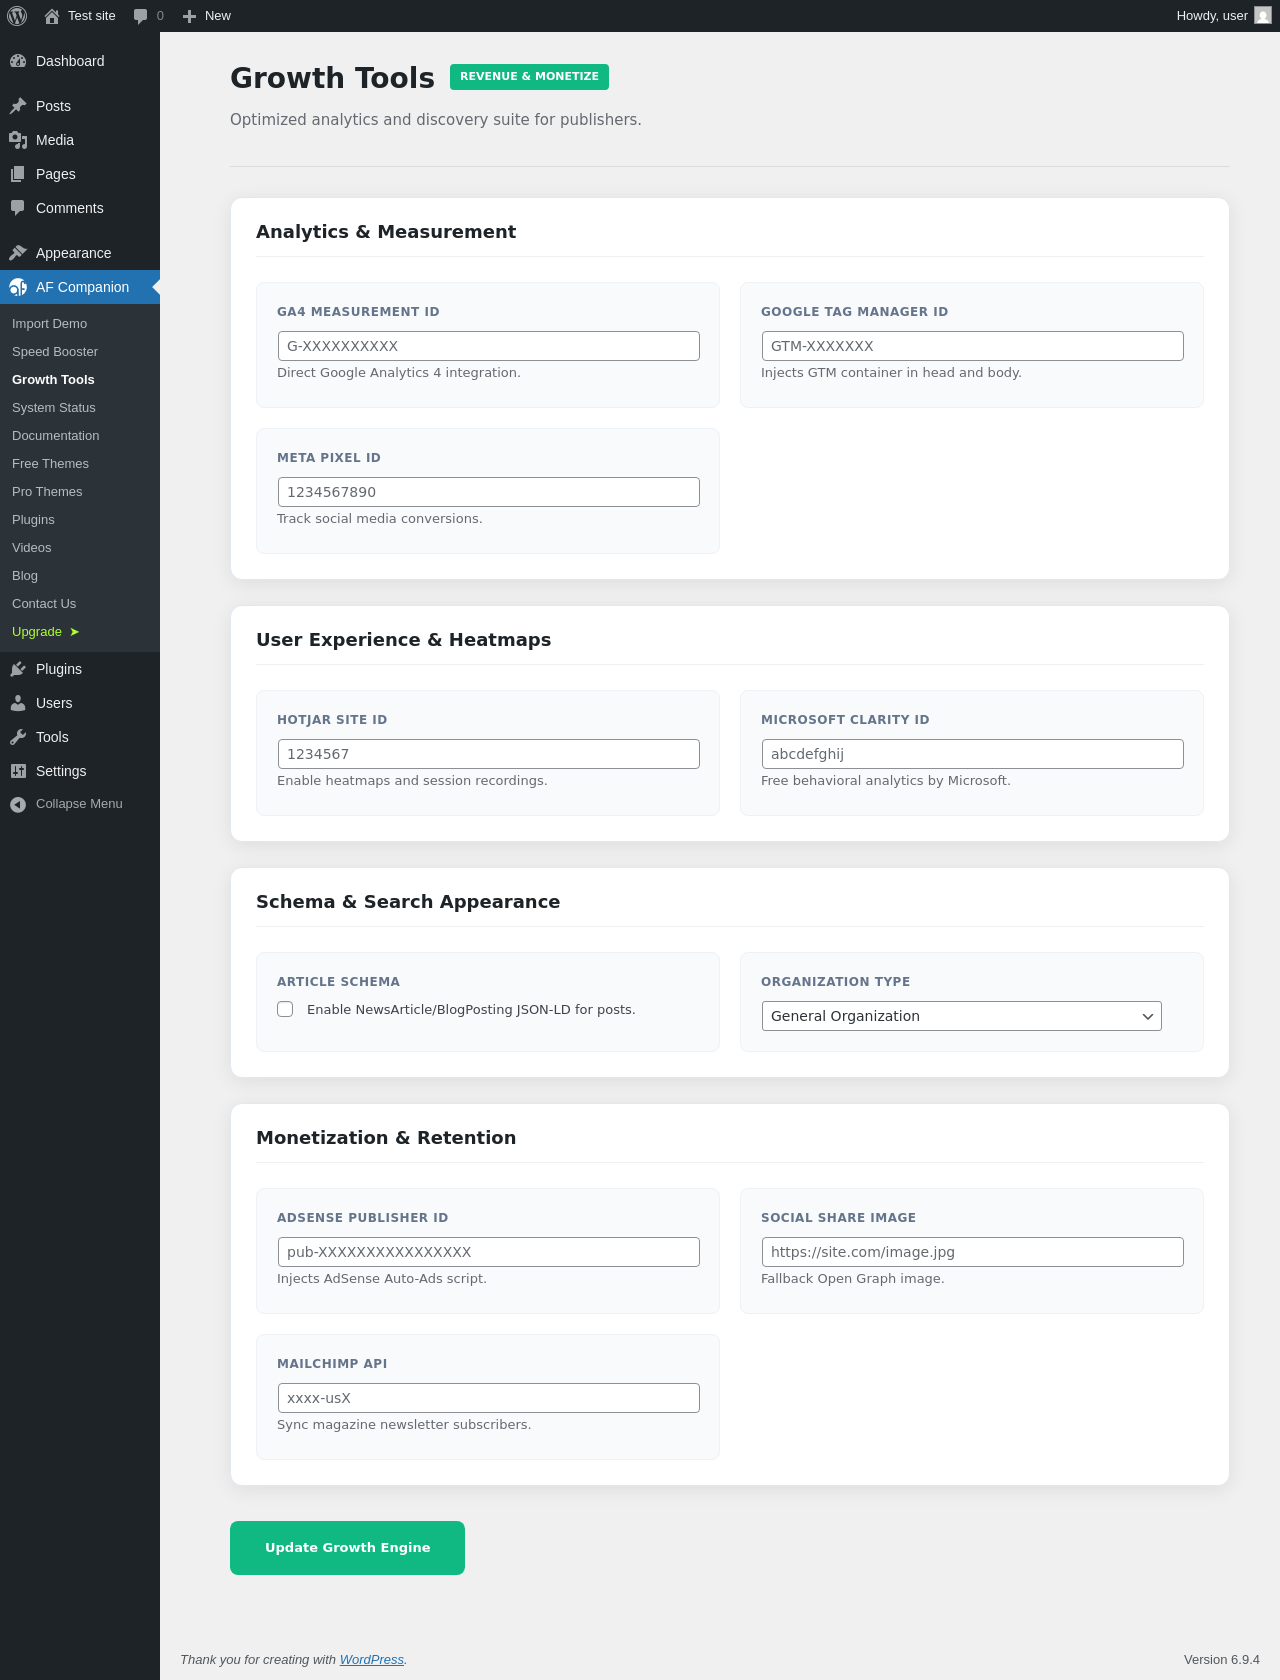Open the Organization Type dropdown

coord(961,1016)
